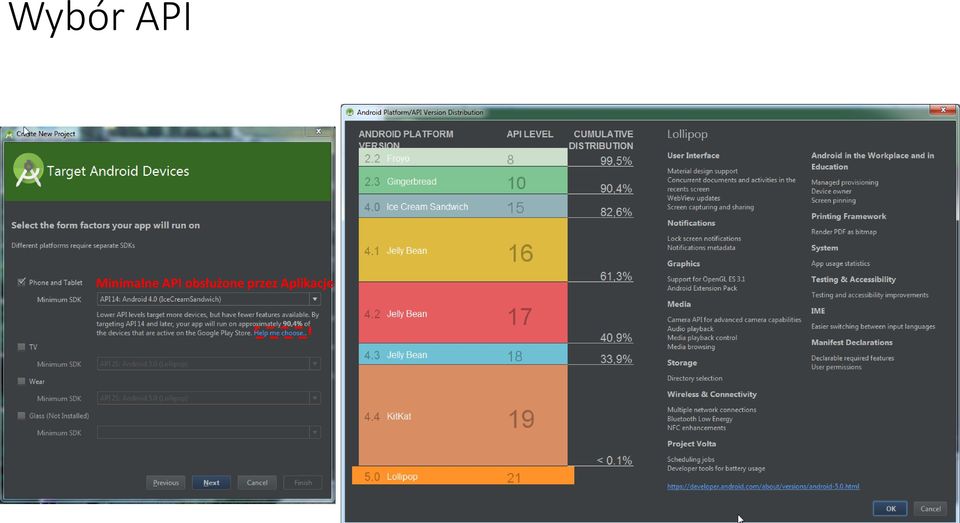Click the ANDROID PLATFORM VERSION column header
This screenshot has width=960, height=523.
(x=406, y=140)
